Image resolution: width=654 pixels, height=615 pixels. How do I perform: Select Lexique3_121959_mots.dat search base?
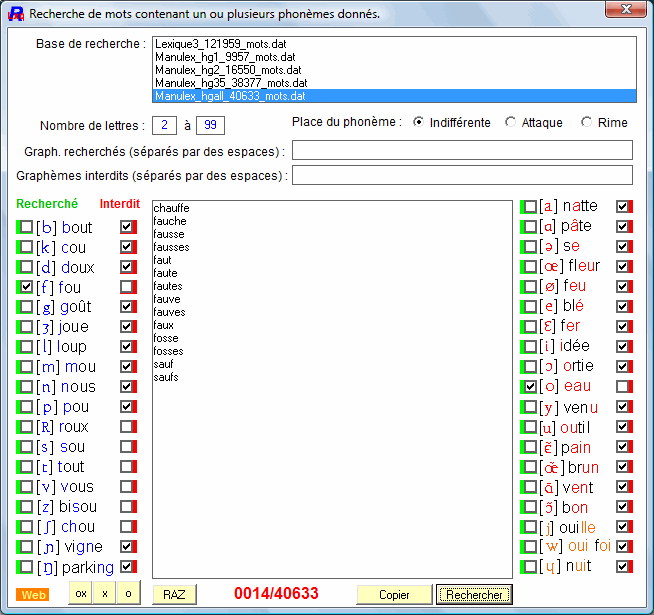point(394,44)
